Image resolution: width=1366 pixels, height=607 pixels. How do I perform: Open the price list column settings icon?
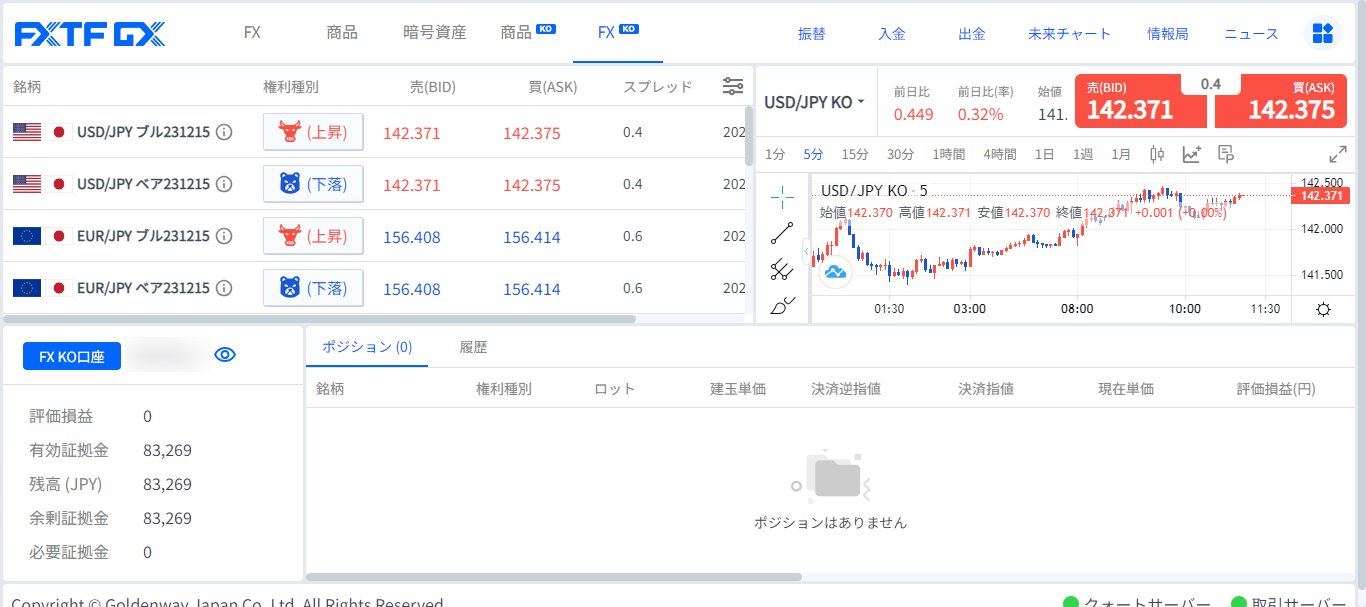[733, 87]
